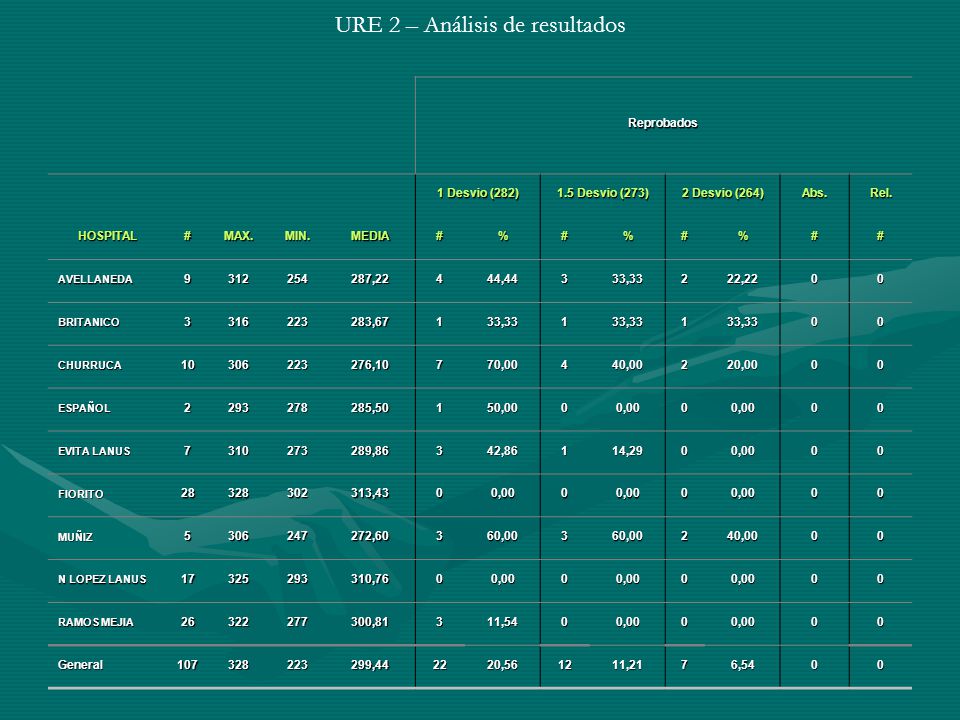Click Churruca percentage 40,00 in the 1.5 Desvio column
Image resolution: width=960 pixels, height=720 pixels.
point(627,365)
